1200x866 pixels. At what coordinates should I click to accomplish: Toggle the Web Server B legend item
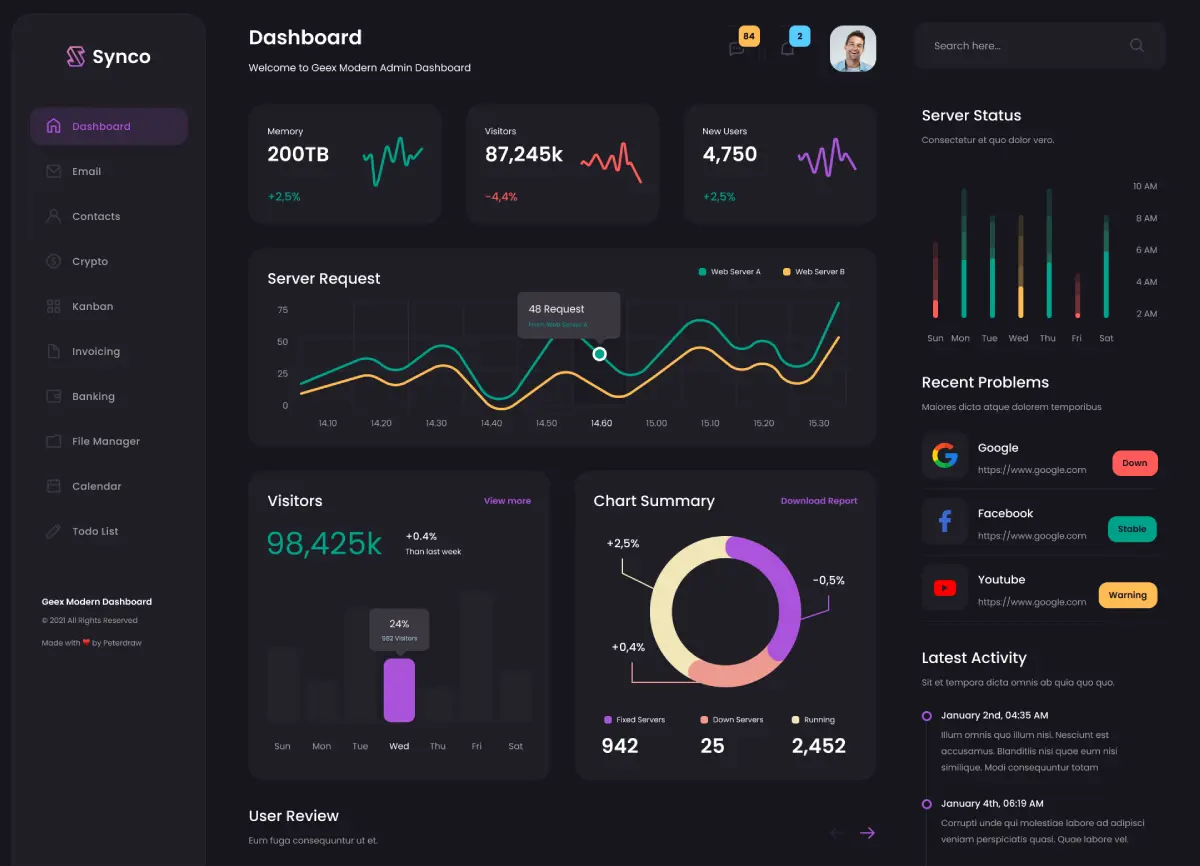click(814, 271)
